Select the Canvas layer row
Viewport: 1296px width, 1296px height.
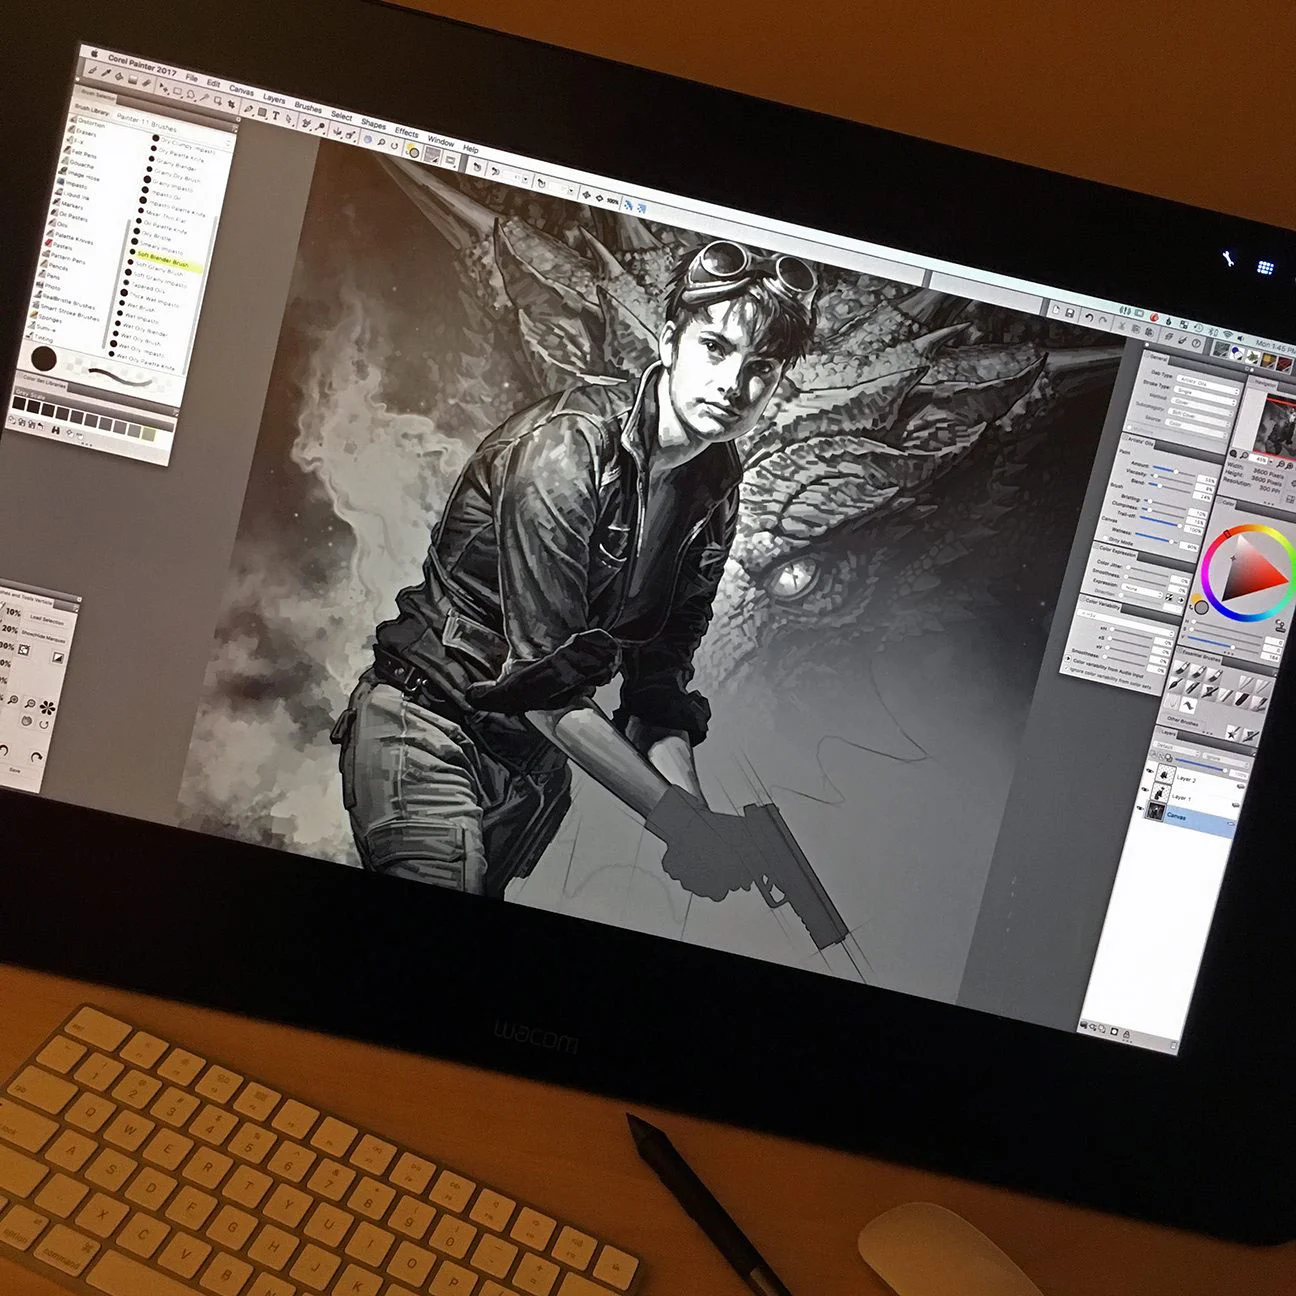point(1190,818)
